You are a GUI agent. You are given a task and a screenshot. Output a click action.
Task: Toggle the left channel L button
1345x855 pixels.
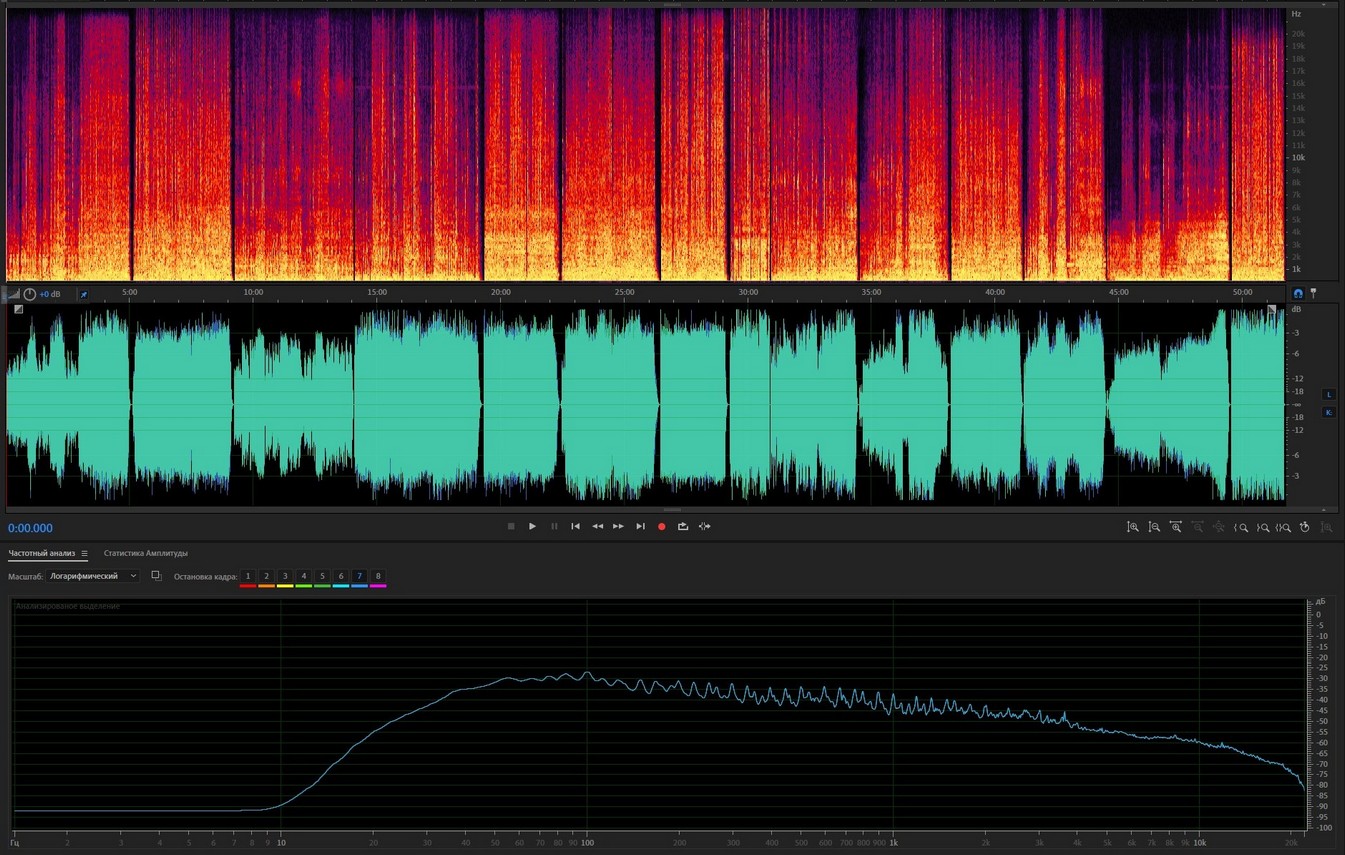tap(1329, 394)
